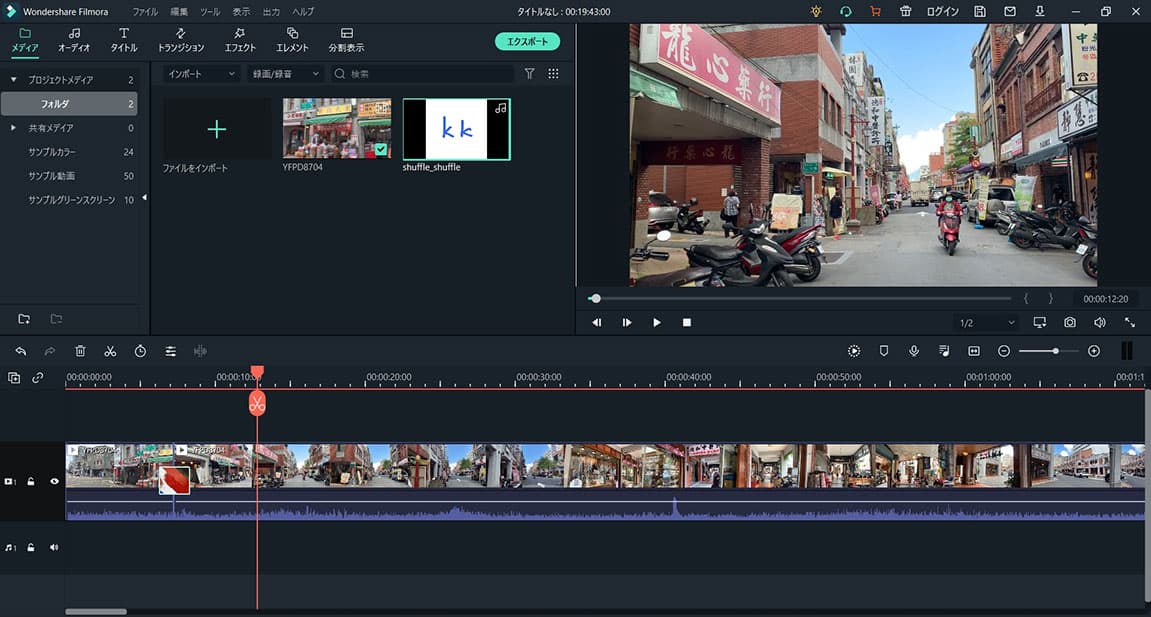Click the timeline zoom slider handle
This screenshot has height=617, width=1151.
click(1055, 351)
